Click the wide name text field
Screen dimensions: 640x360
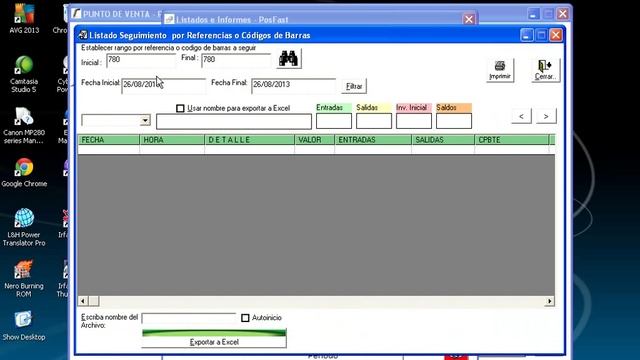click(234, 121)
